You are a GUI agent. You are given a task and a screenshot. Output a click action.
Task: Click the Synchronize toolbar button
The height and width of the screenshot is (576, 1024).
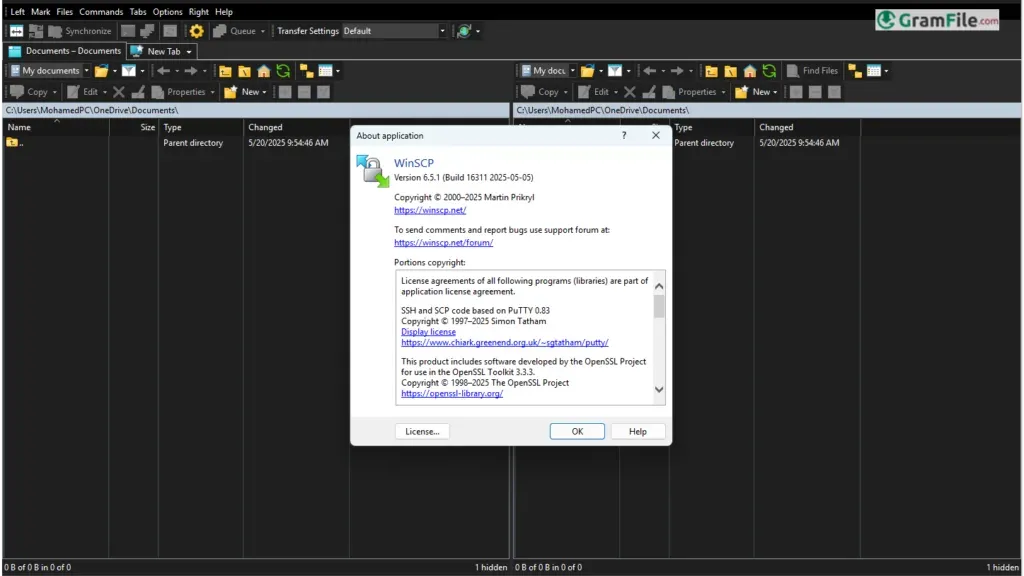point(80,31)
